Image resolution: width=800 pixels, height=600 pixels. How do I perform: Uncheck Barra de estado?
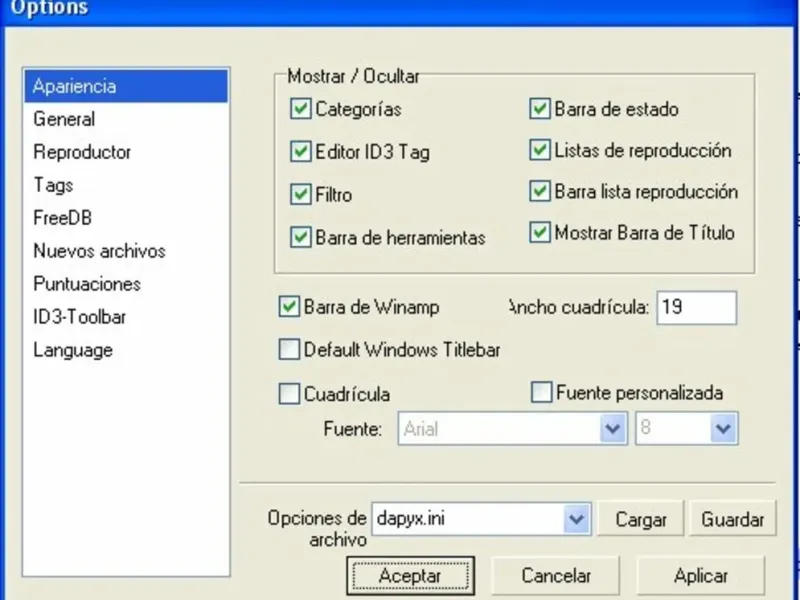[540, 109]
